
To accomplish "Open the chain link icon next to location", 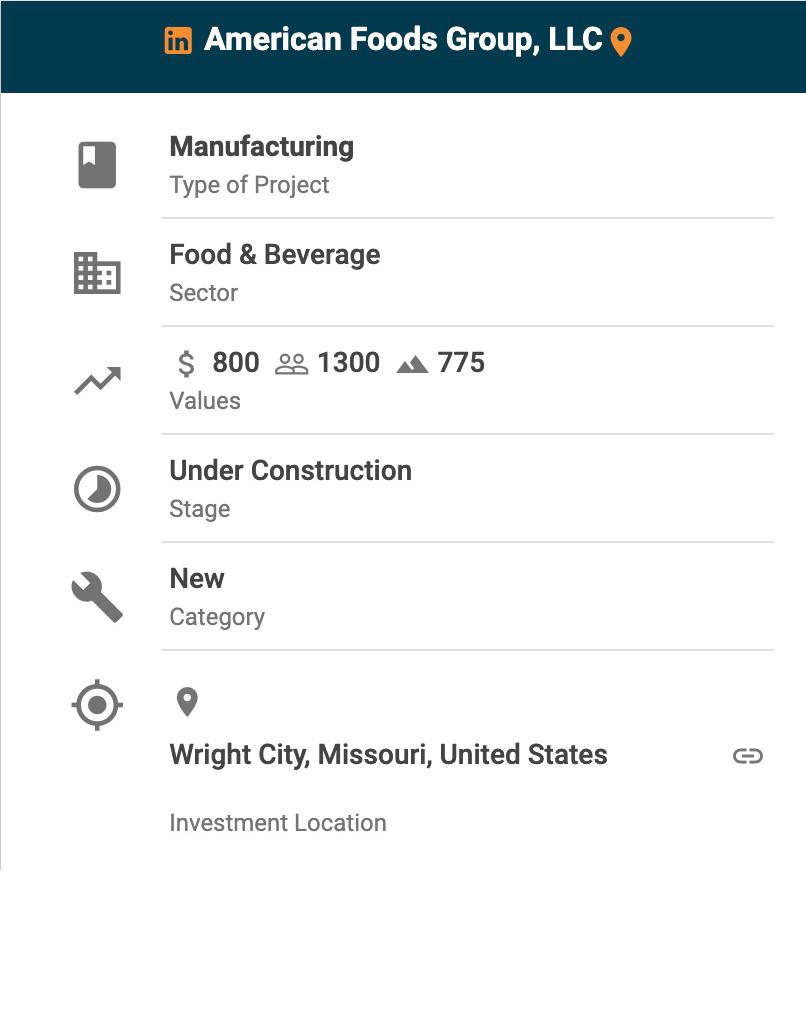I will tap(748, 756).
